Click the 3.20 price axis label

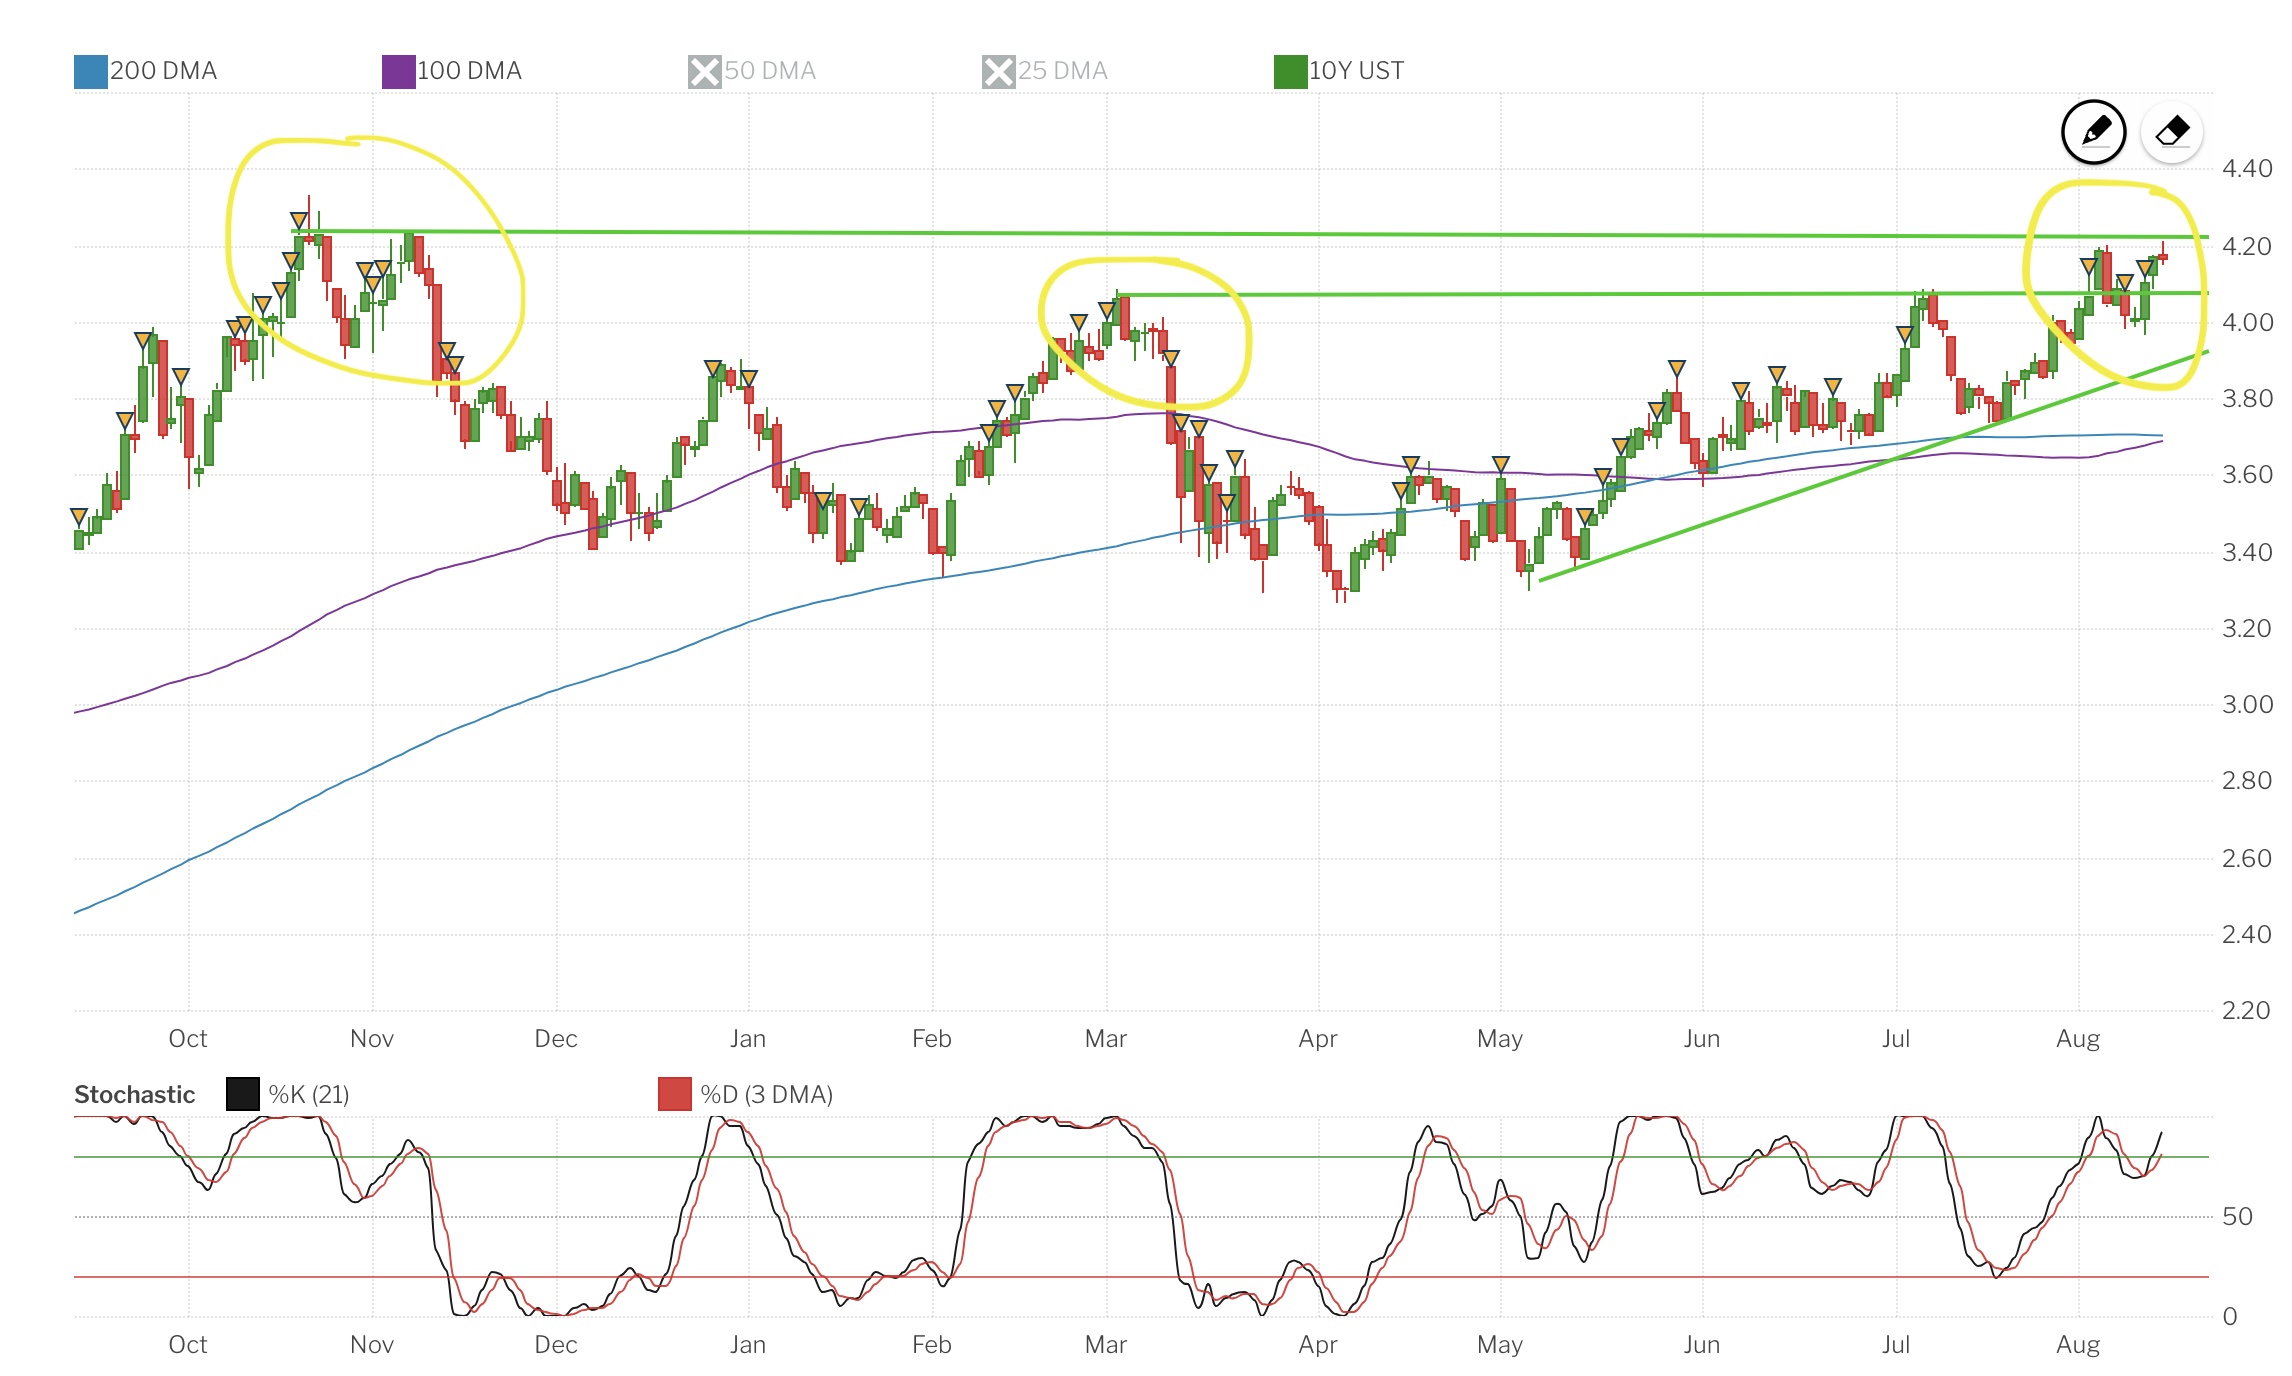[x=2247, y=629]
